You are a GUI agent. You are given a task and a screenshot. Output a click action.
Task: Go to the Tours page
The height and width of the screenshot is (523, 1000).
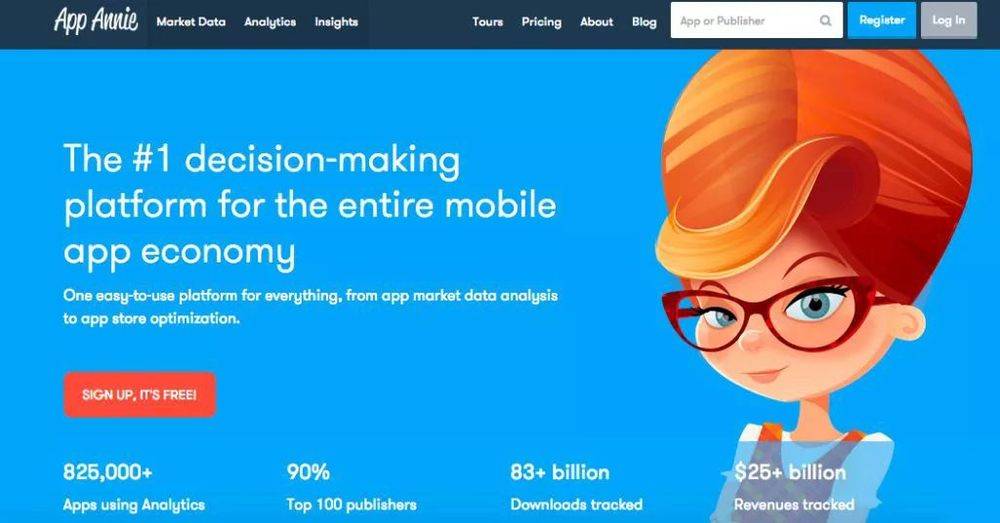pos(487,22)
